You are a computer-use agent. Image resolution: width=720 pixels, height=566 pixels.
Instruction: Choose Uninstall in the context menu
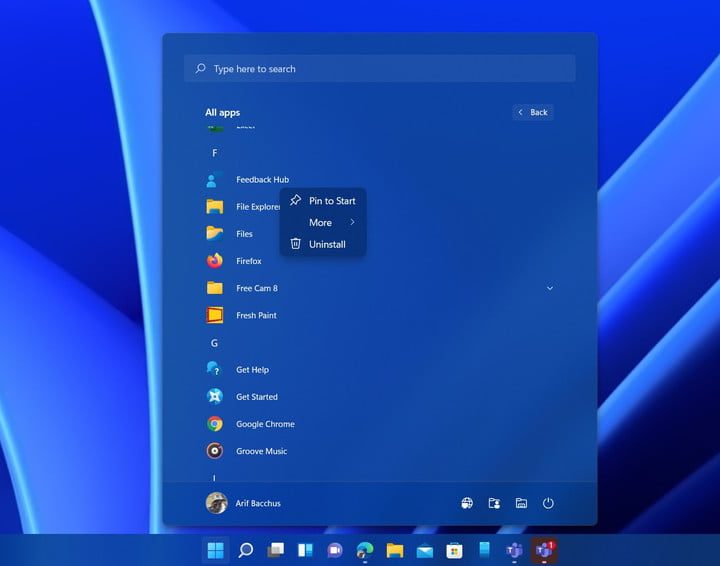(323, 244)
